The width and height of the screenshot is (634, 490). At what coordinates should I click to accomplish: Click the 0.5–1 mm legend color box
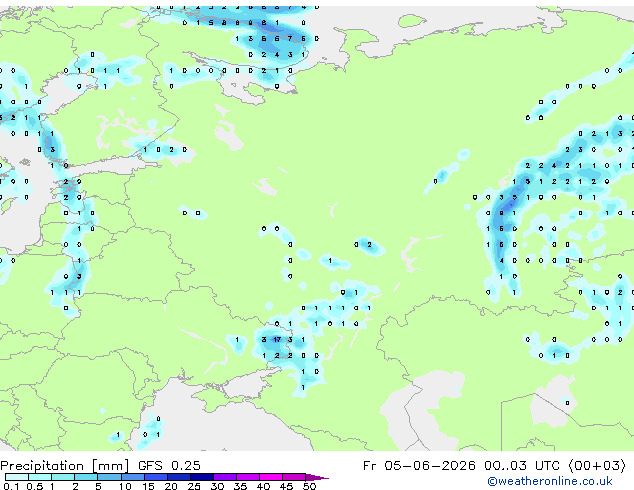[40, 477]
